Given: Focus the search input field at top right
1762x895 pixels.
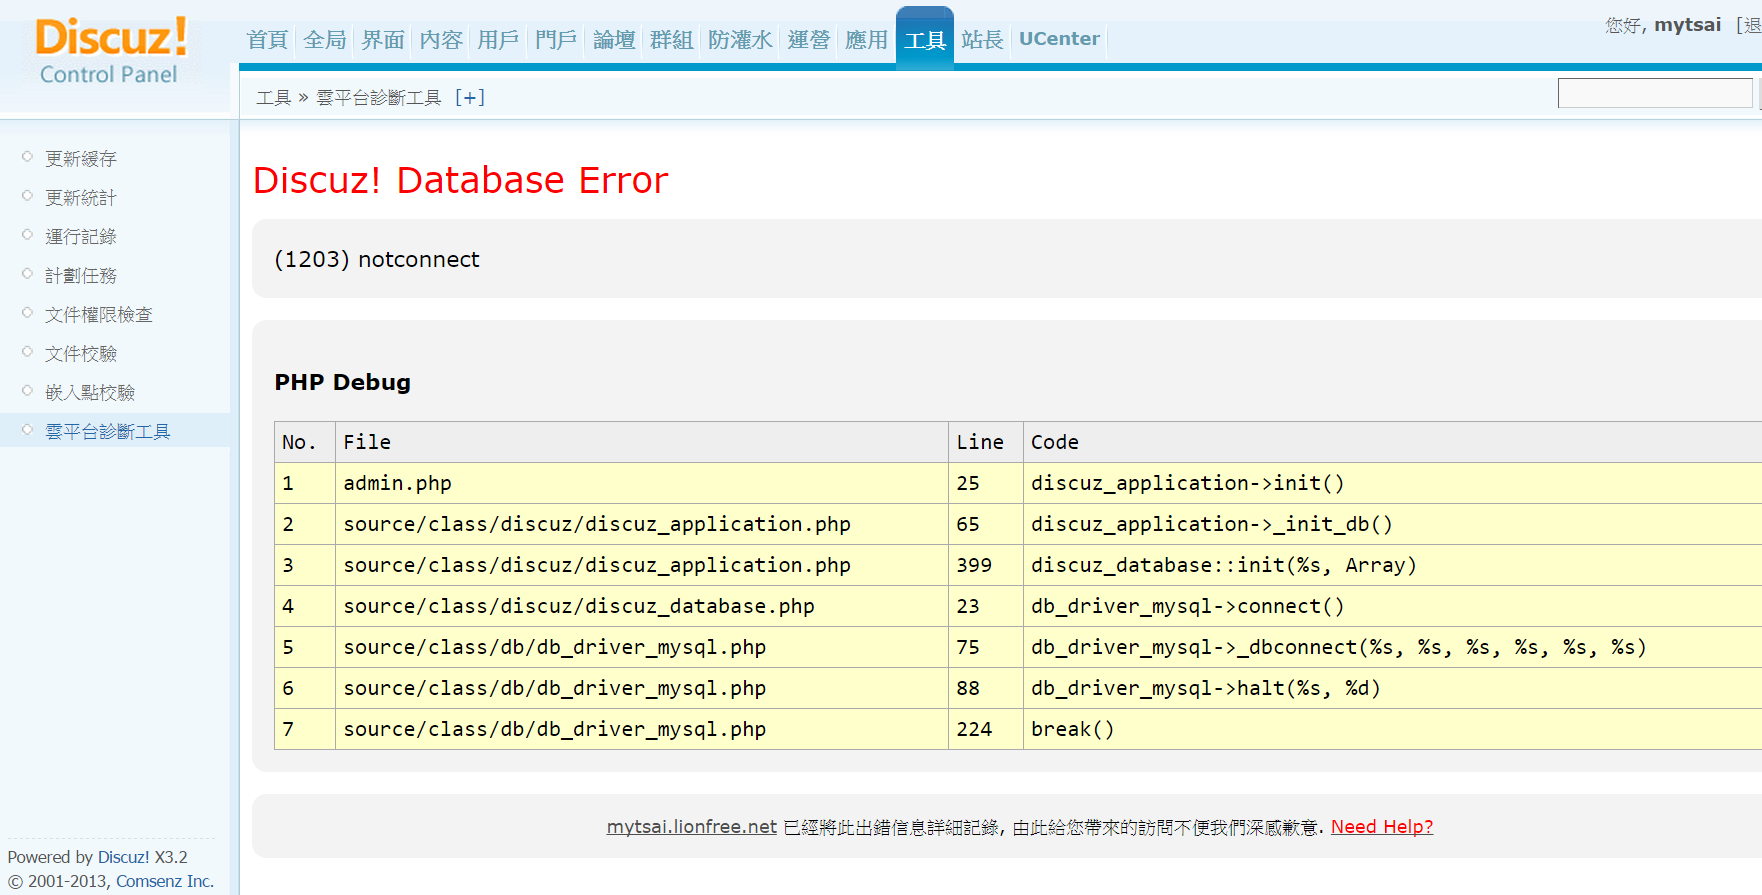Looking at the screenshot, I should tap(1655, 93).
